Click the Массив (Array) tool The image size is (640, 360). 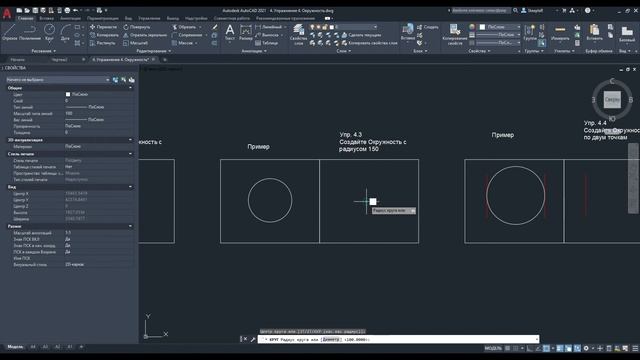[182, 43]
